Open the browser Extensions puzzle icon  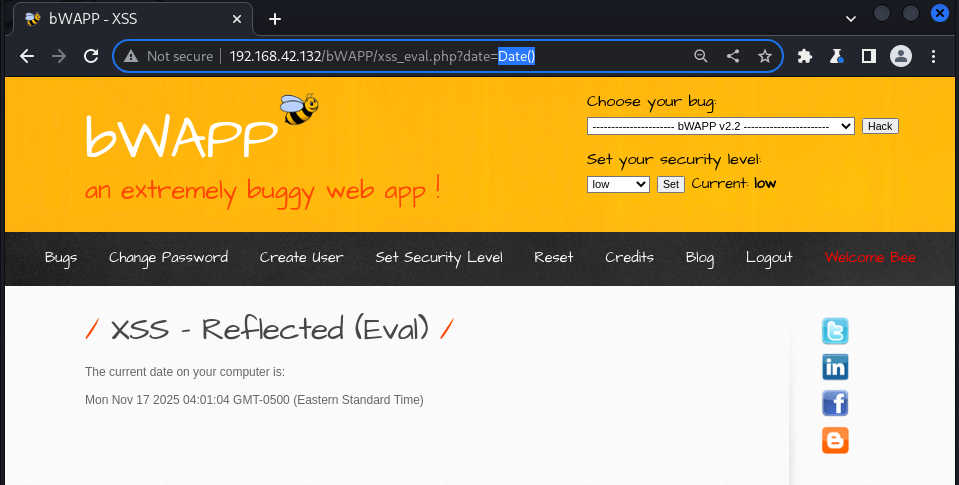click(804, 57)
